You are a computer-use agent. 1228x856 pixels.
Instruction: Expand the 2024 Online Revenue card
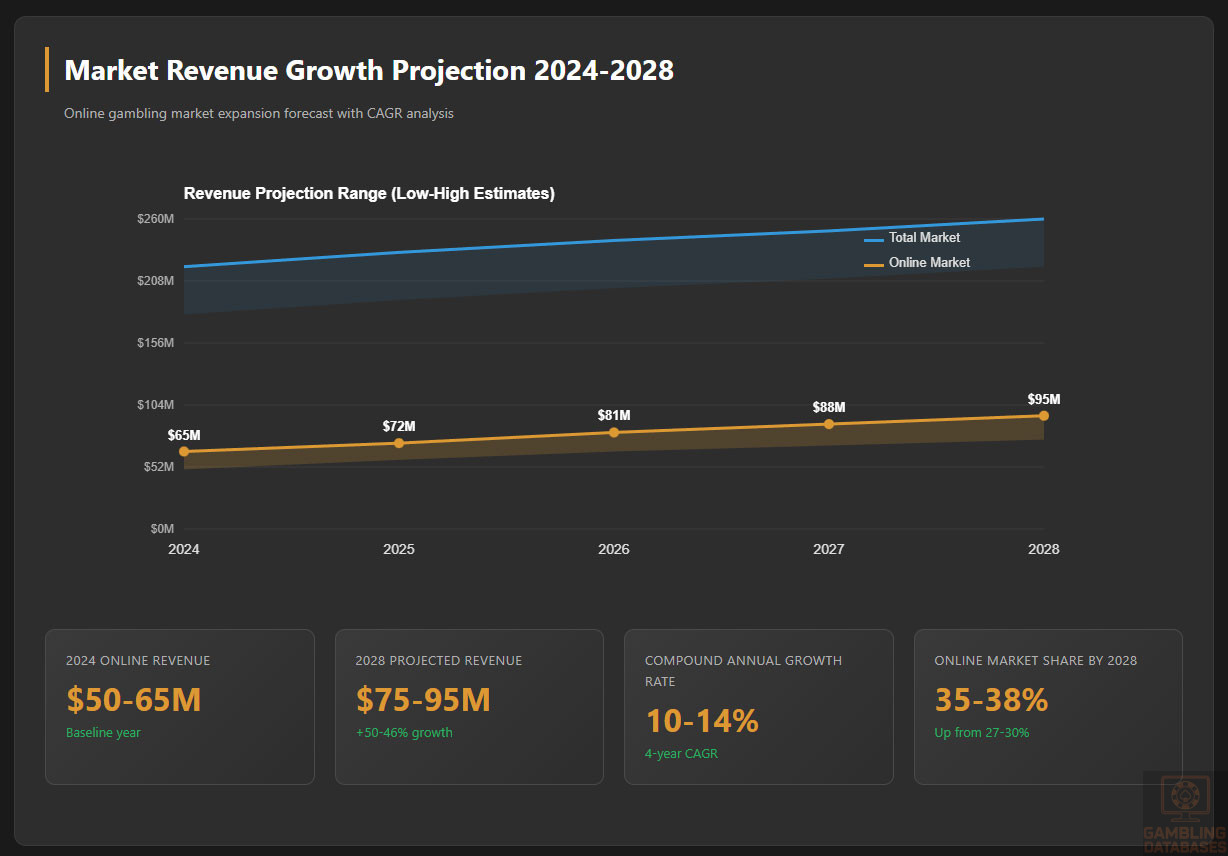click(180, 706)
